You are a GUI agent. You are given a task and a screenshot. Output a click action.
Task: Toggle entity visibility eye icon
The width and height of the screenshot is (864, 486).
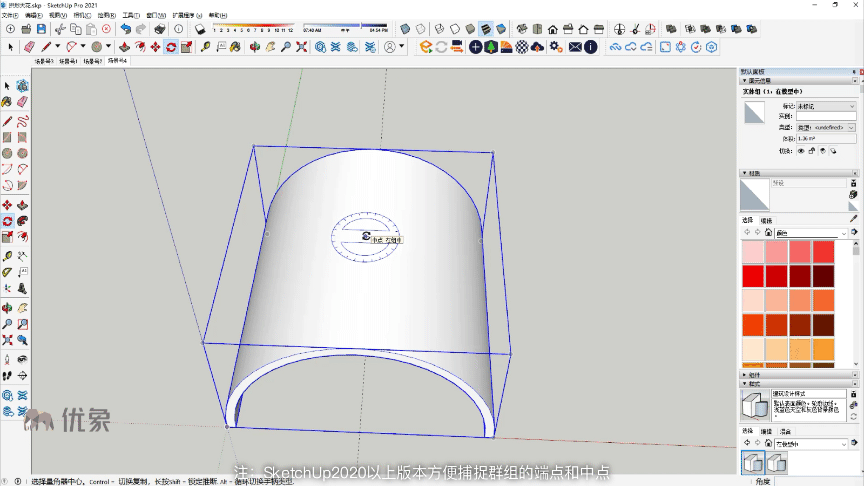(x=799, y=150)
